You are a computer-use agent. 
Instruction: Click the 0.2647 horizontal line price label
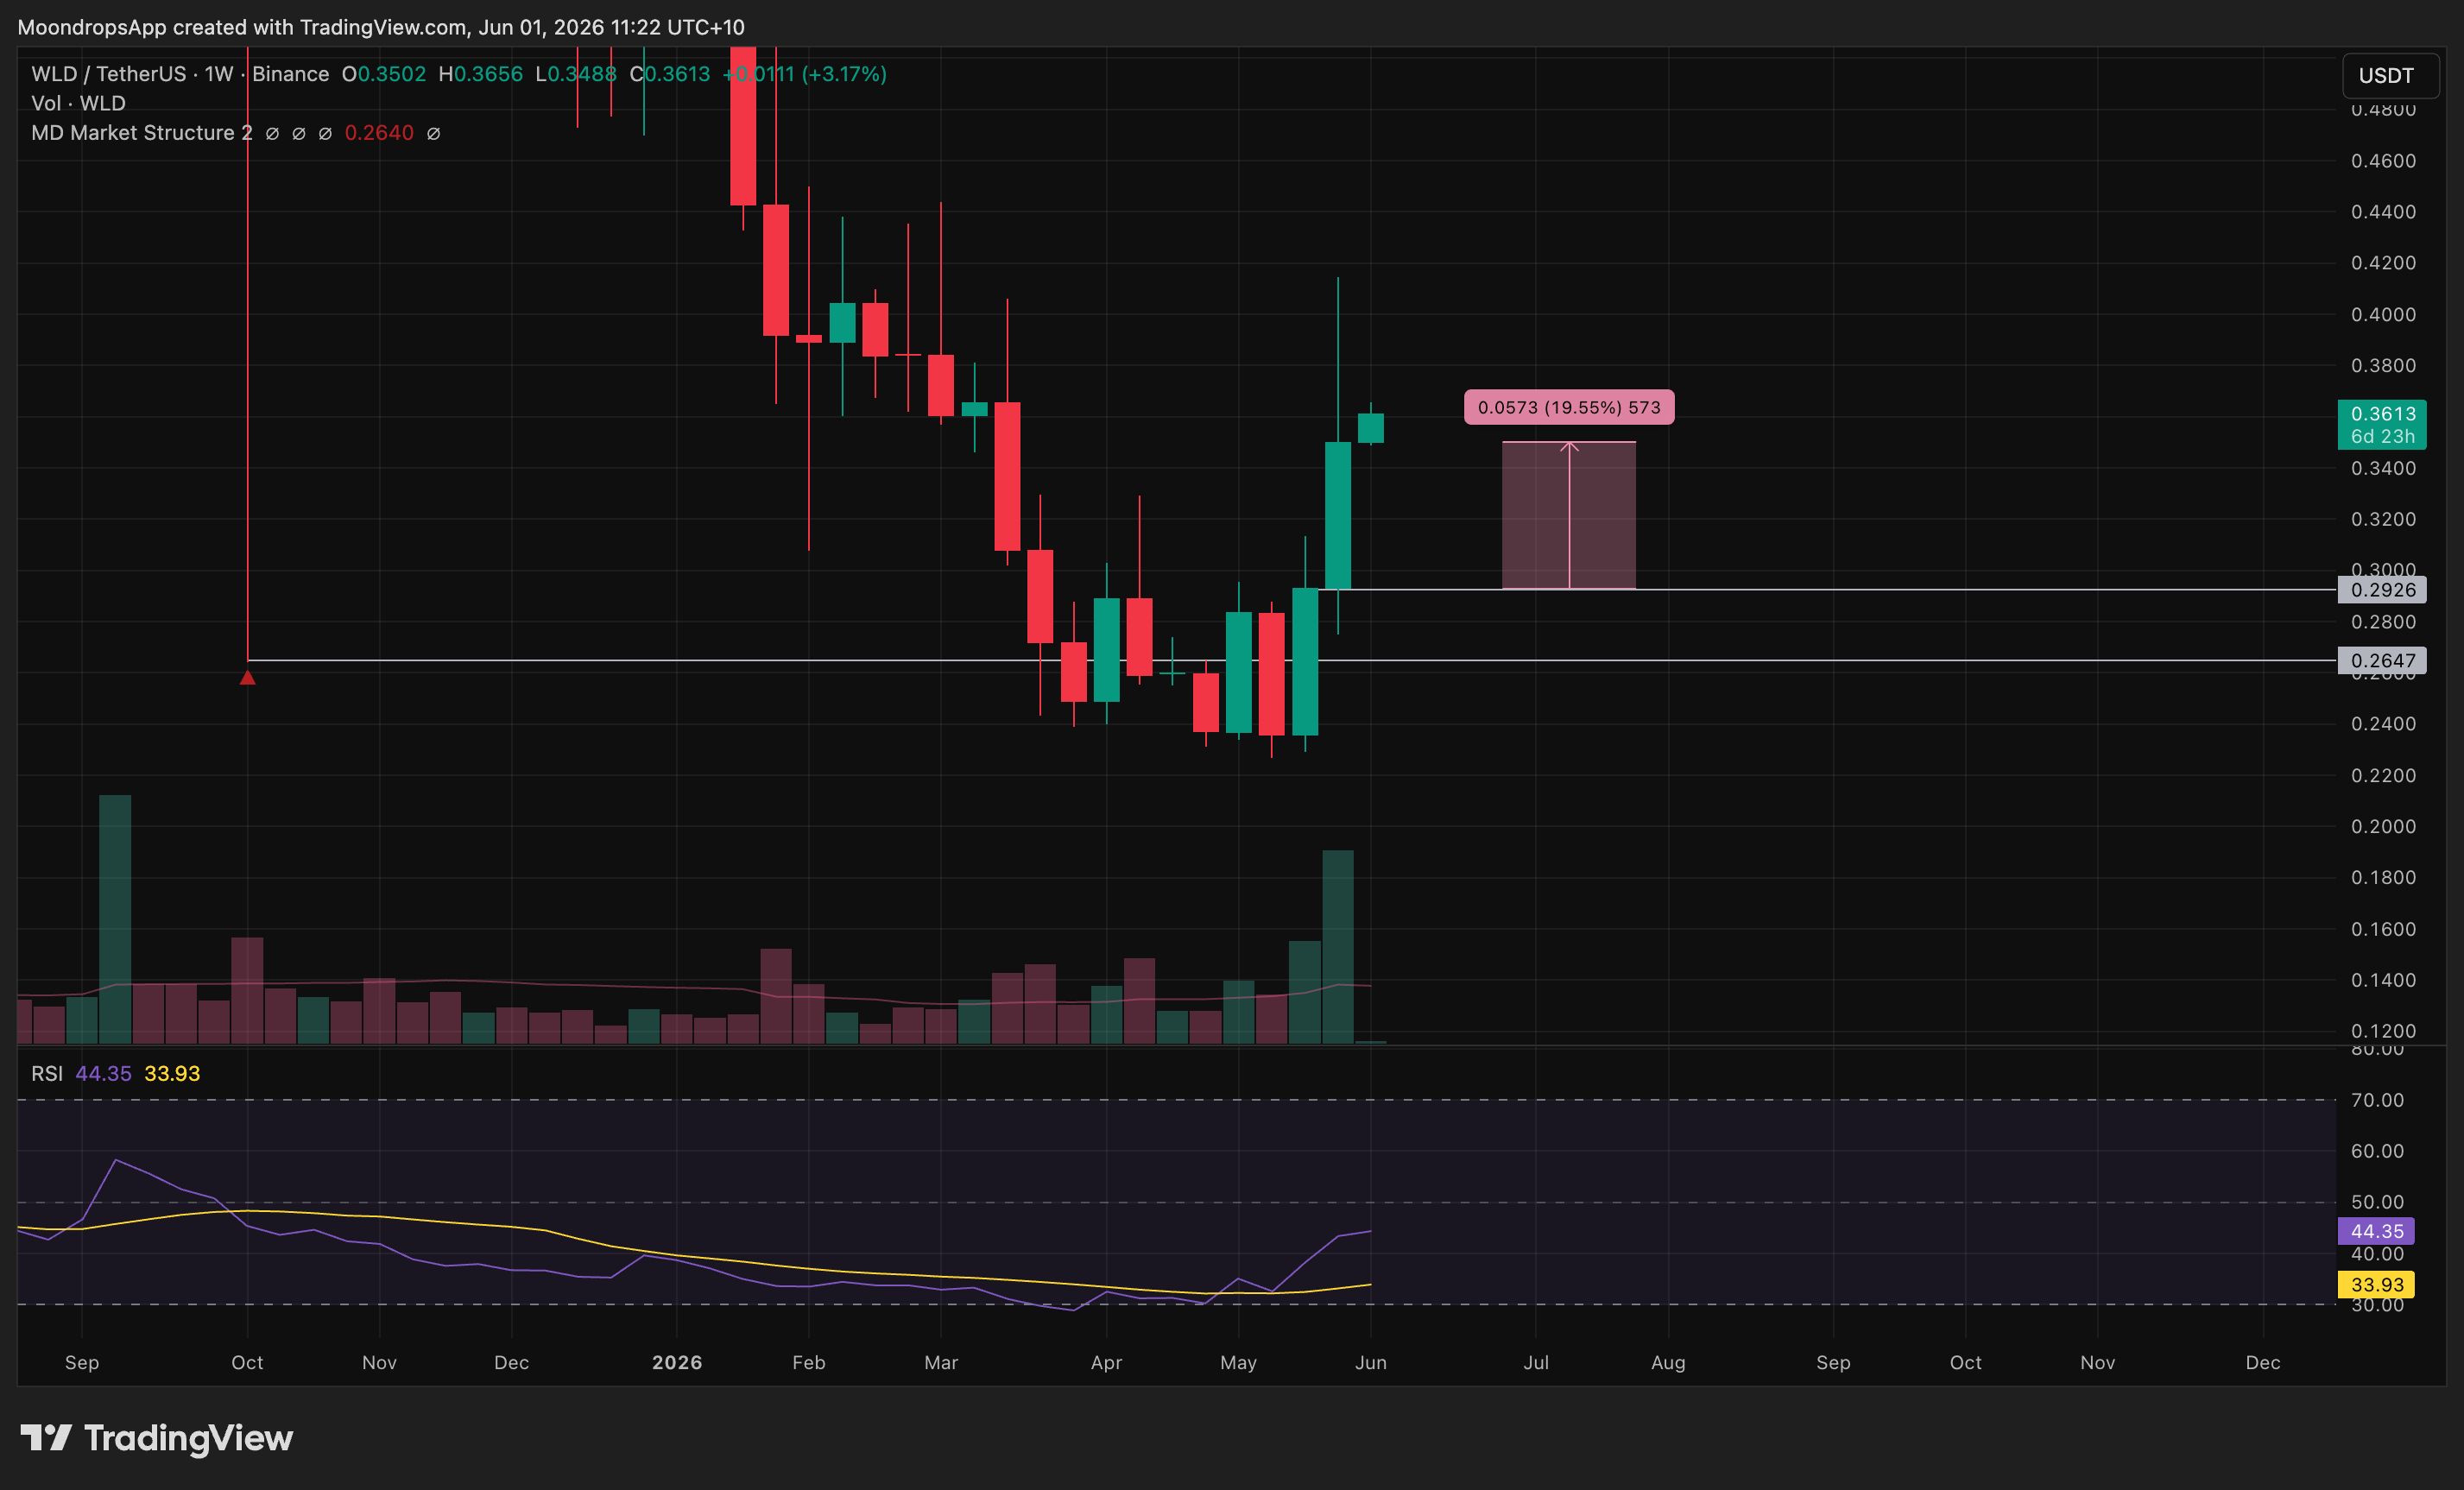coord(2382,661)
